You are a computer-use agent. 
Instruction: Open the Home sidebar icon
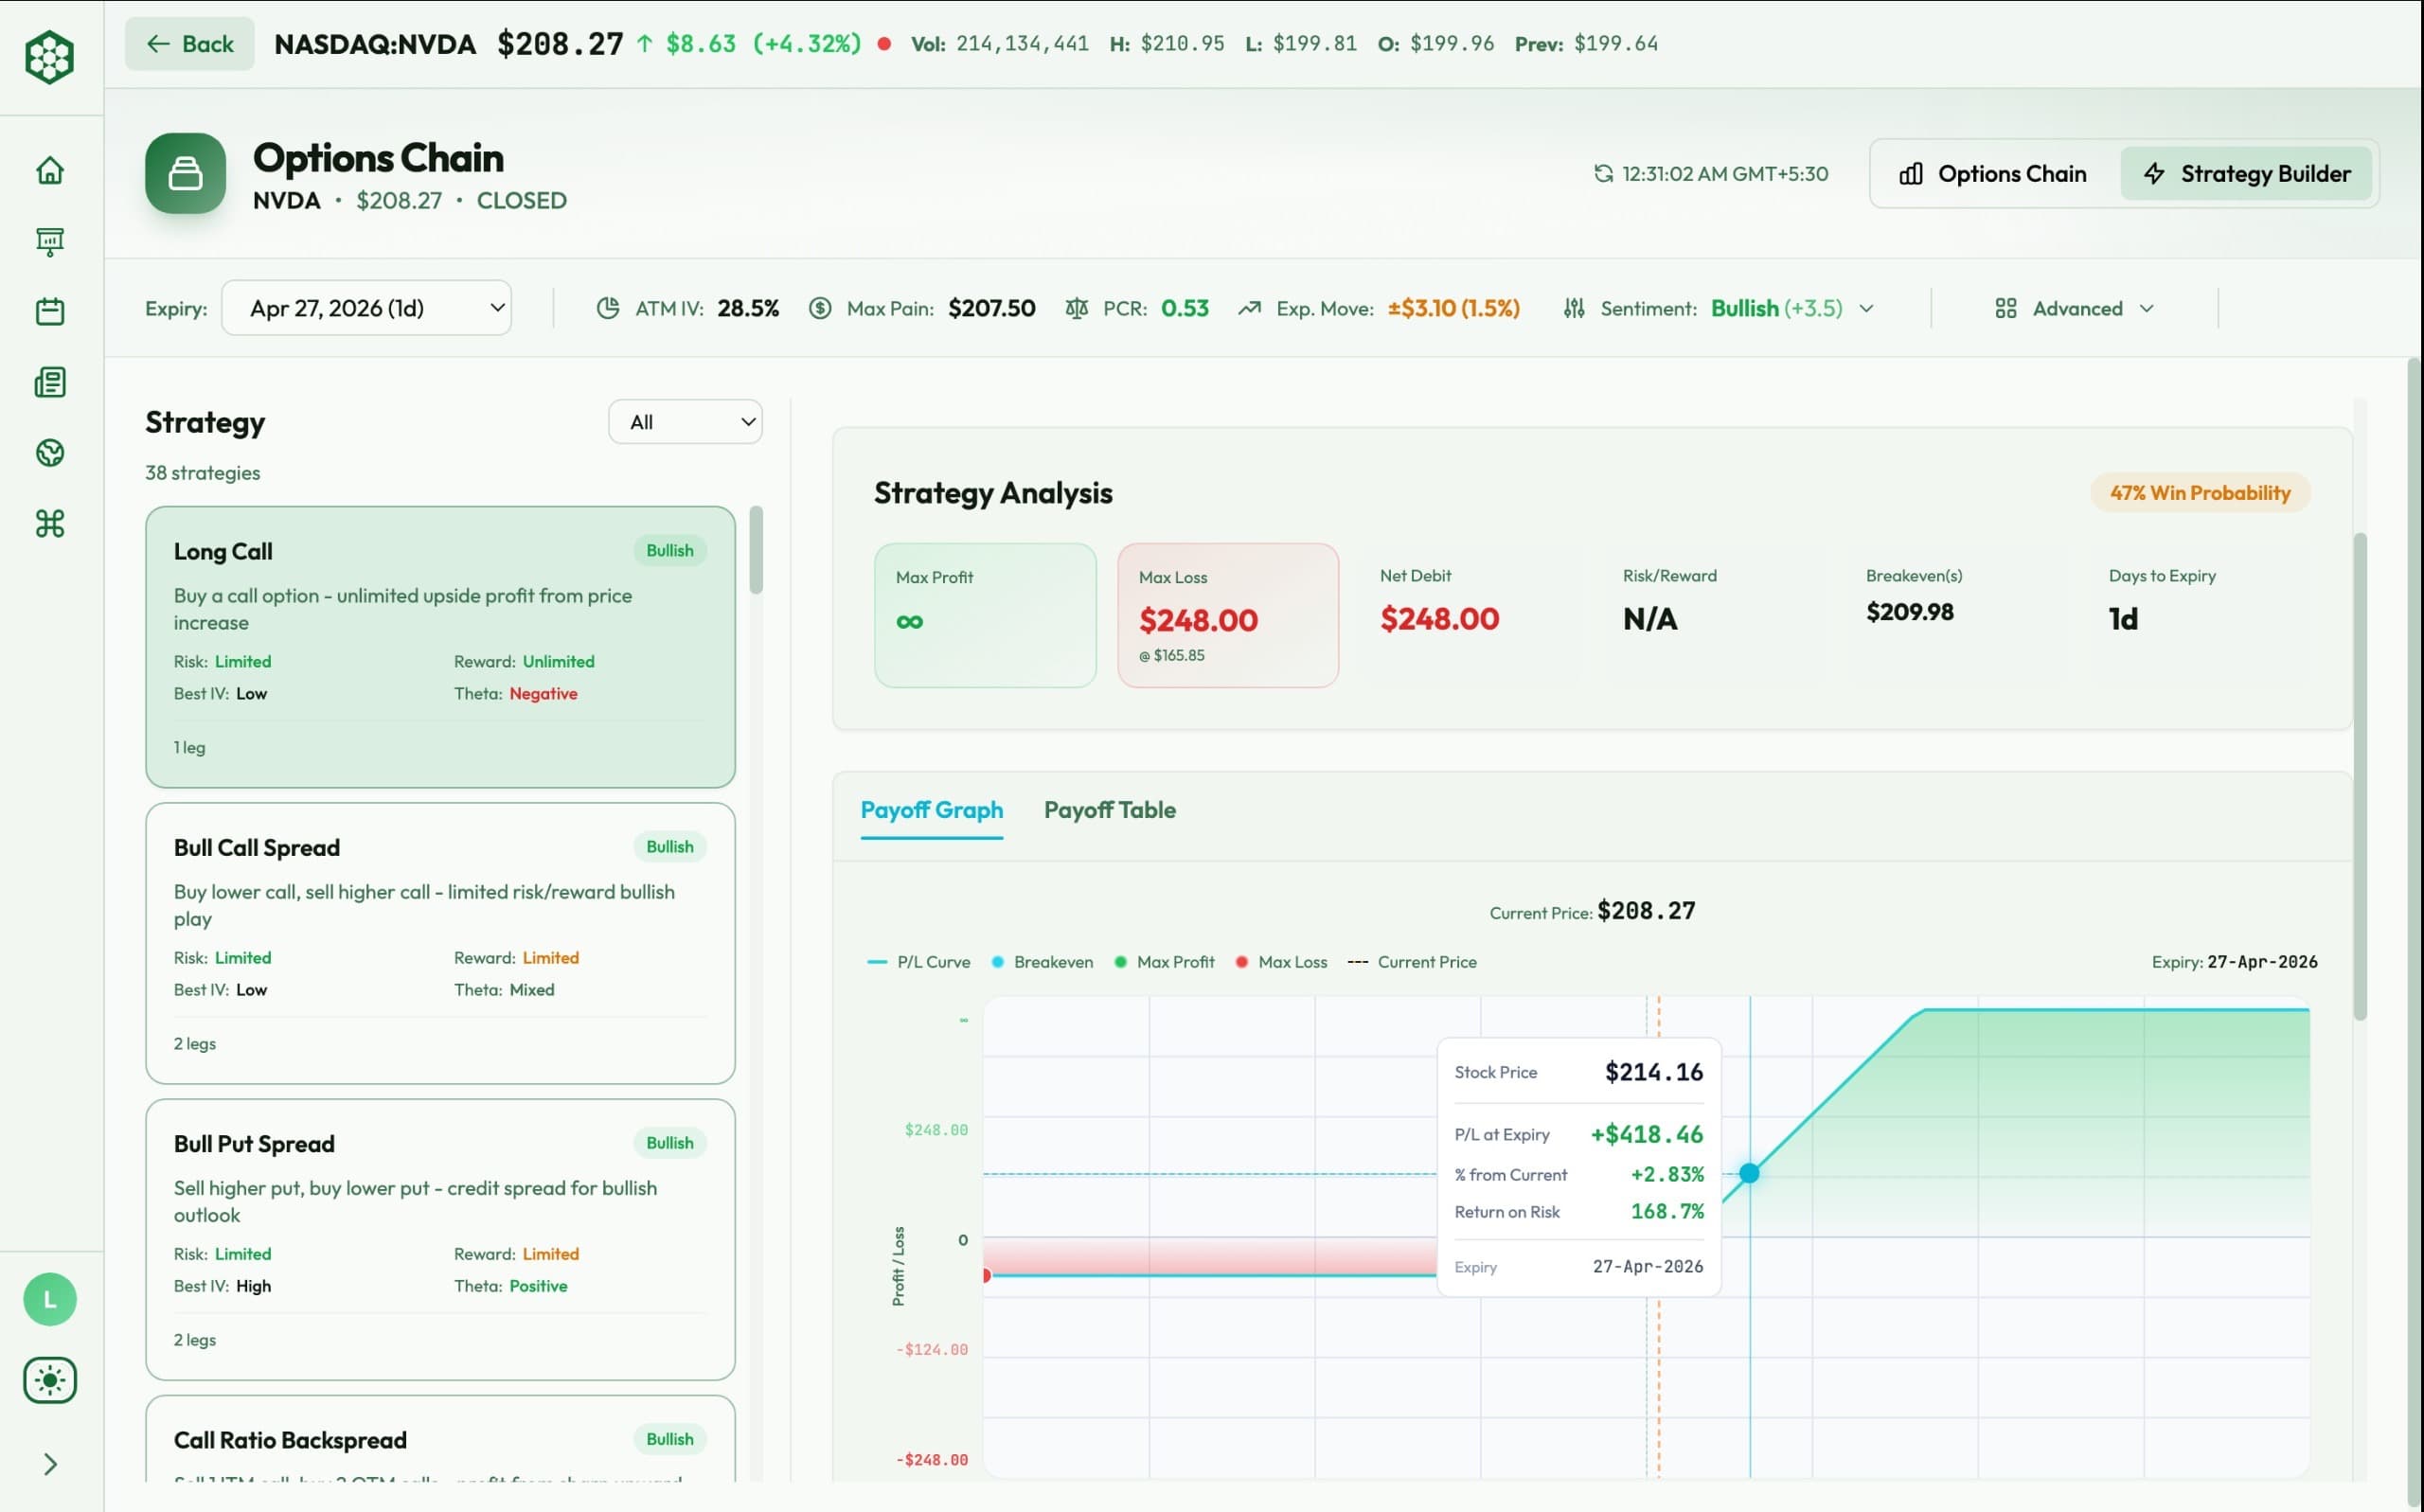click(x=50, y=170)
